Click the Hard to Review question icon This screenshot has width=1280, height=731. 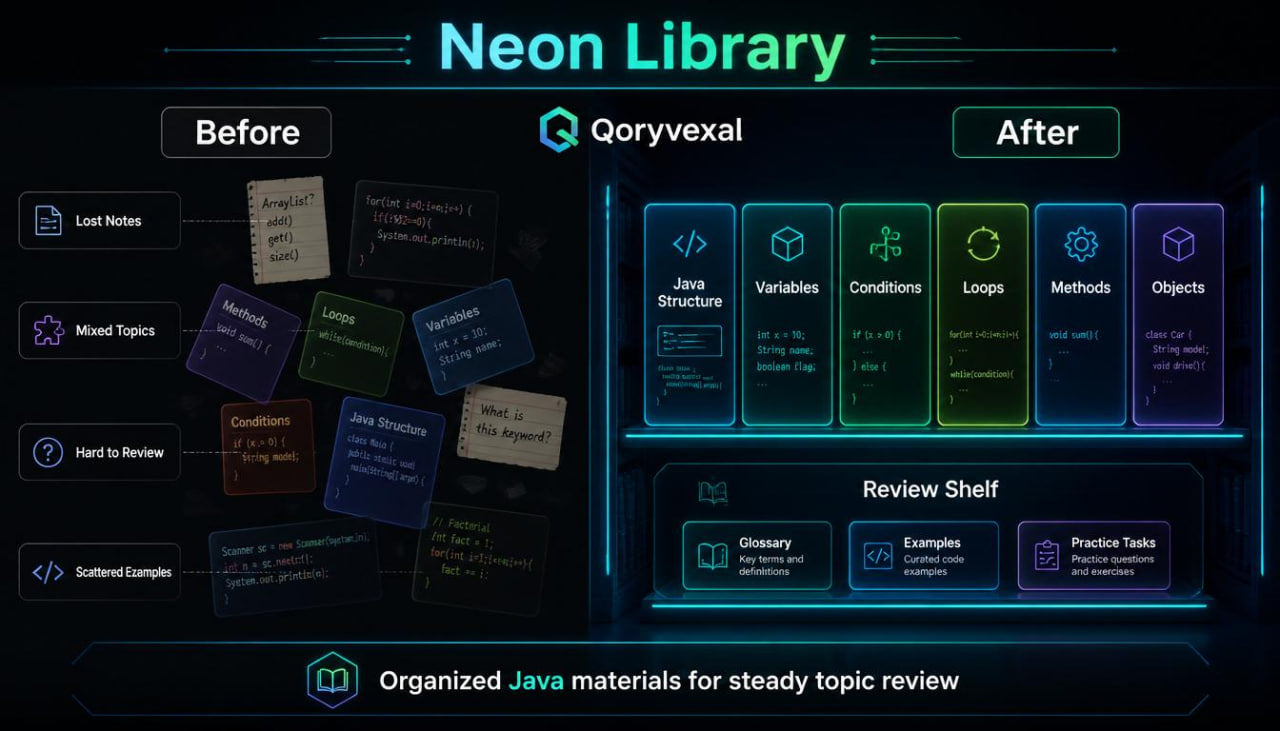tap(48, 452)
